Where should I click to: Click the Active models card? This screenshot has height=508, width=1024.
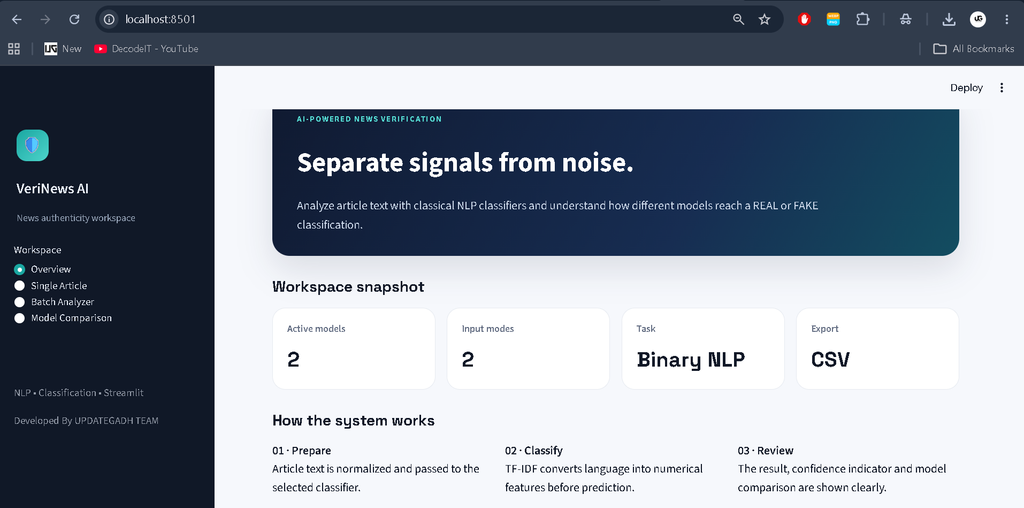pos(353,349)
